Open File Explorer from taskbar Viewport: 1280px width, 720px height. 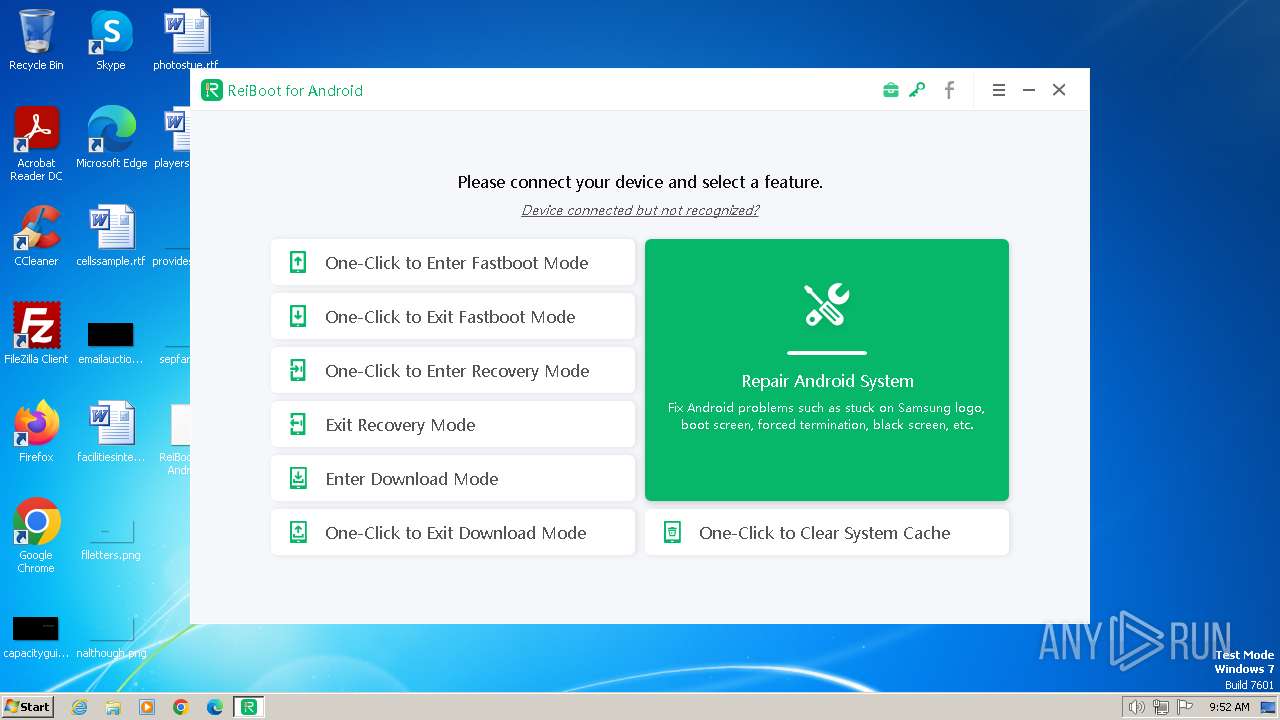coord(113,707)
